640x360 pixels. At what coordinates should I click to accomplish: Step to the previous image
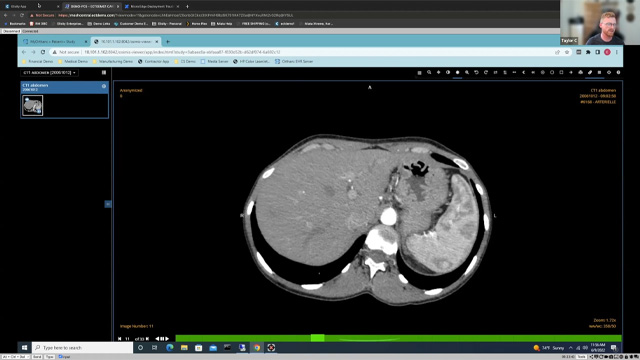[x=157, y=339]
